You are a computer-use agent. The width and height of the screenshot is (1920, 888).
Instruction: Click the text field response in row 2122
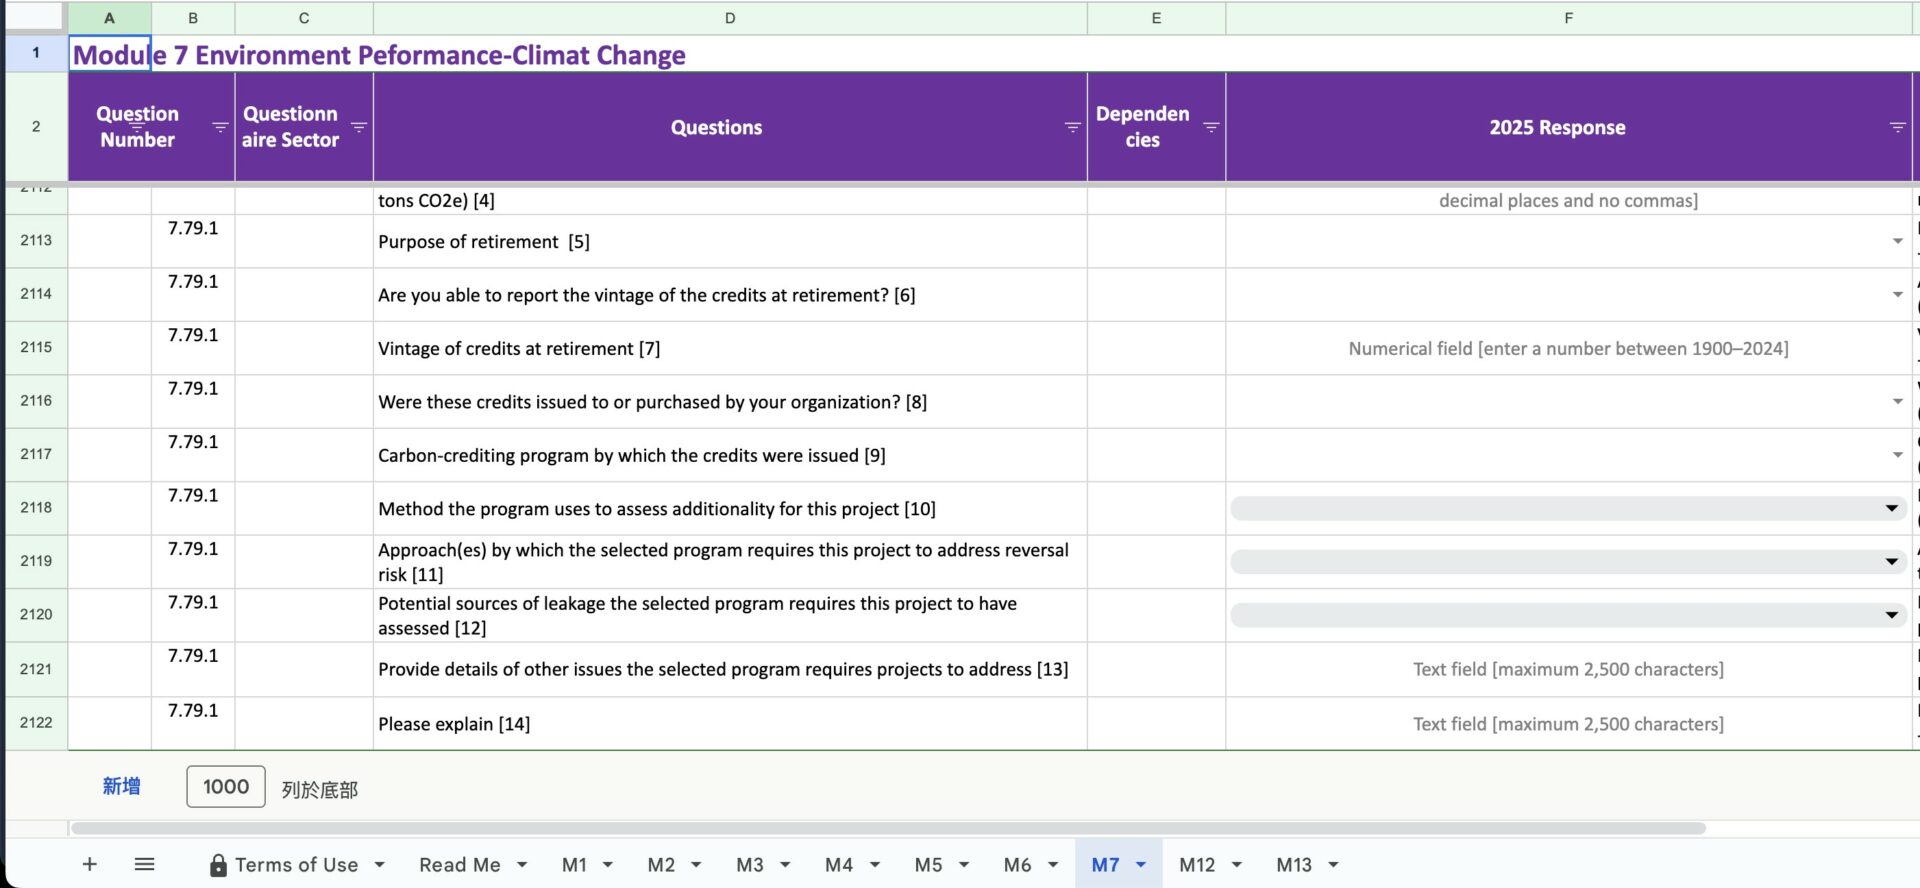click(1568, 723)
